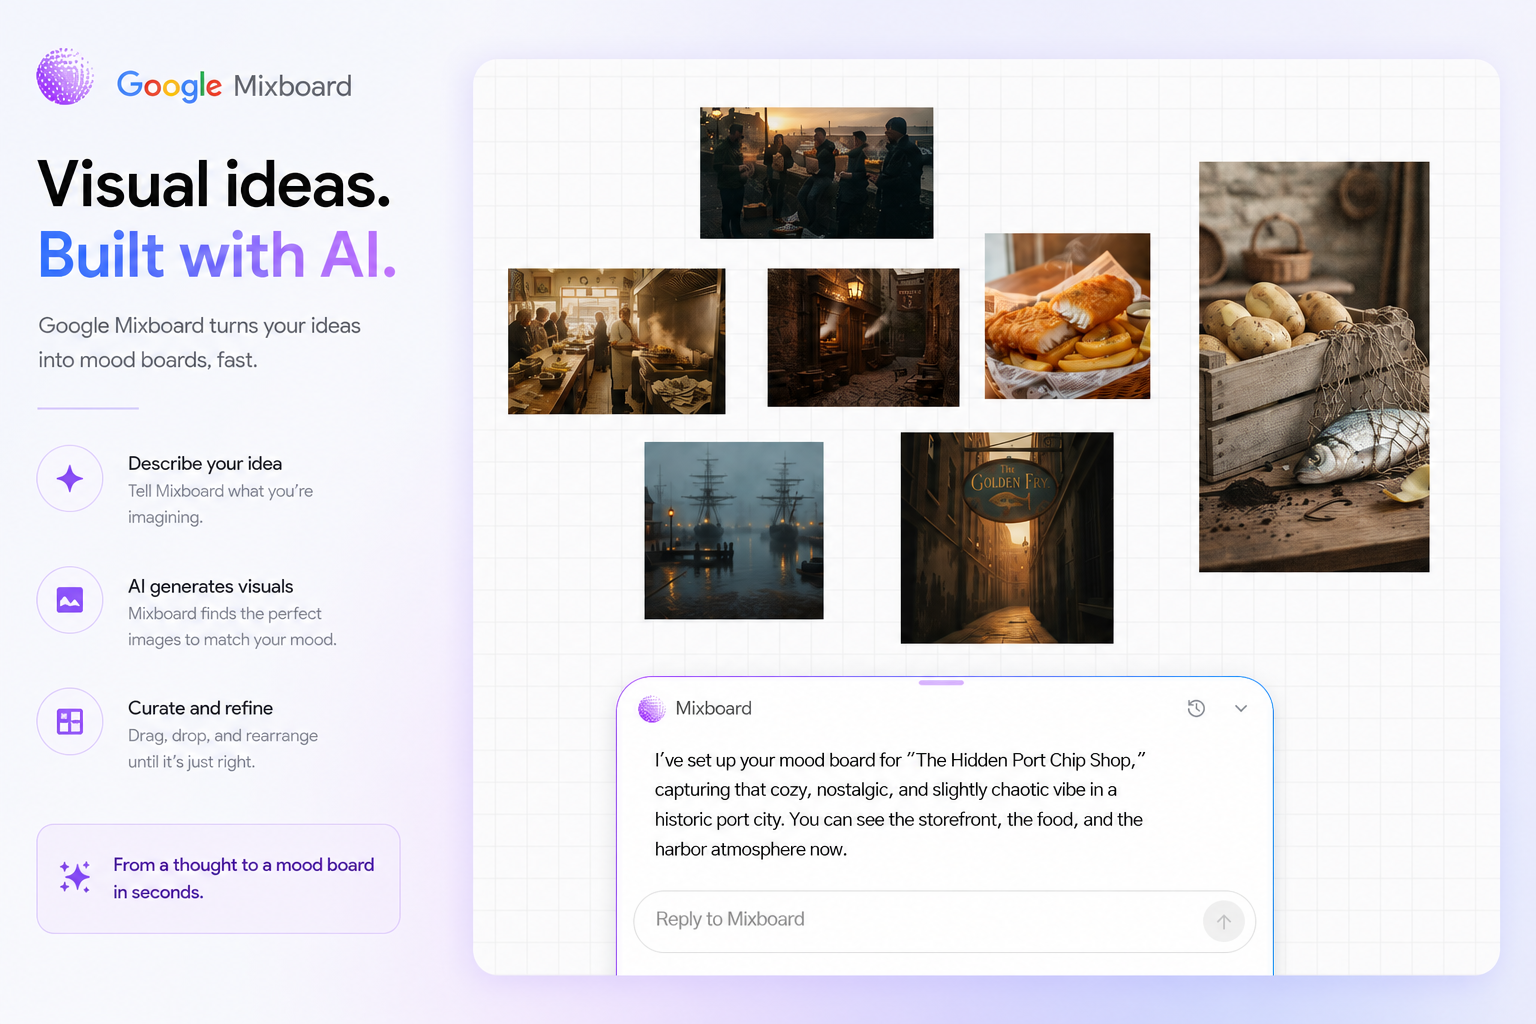Click the "Visual ideas." headline

[x=214, y=184]
